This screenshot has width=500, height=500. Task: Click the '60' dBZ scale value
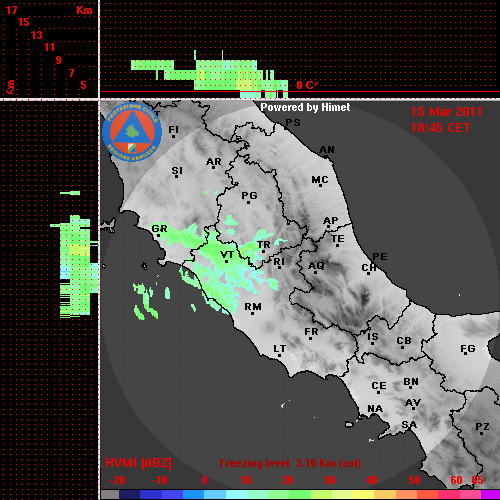tap(456, 480)
